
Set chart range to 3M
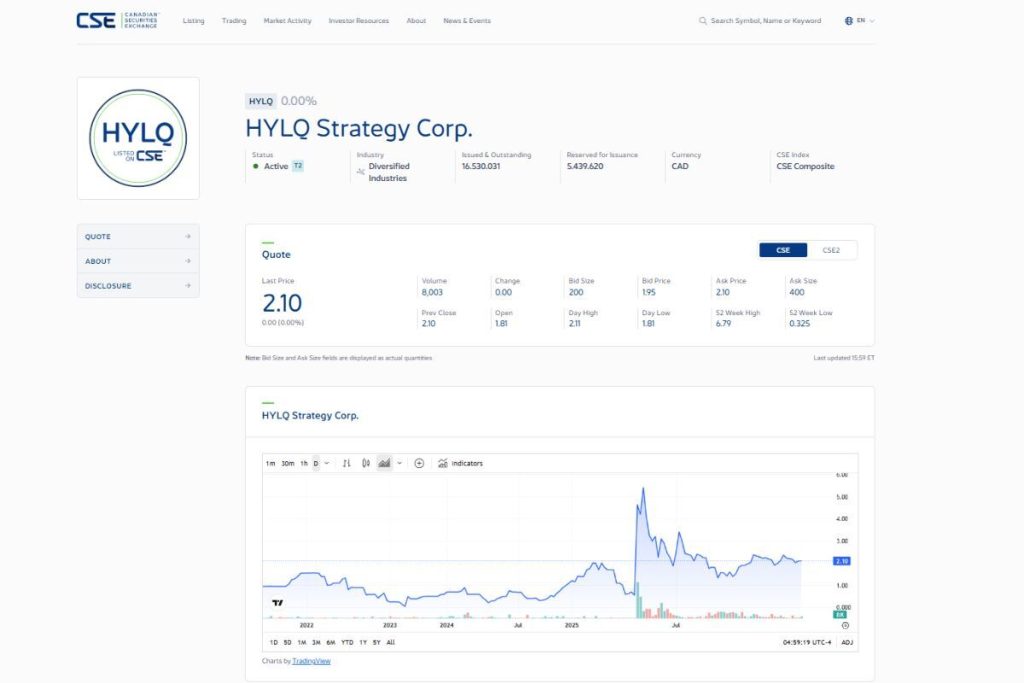click(316, 643)
